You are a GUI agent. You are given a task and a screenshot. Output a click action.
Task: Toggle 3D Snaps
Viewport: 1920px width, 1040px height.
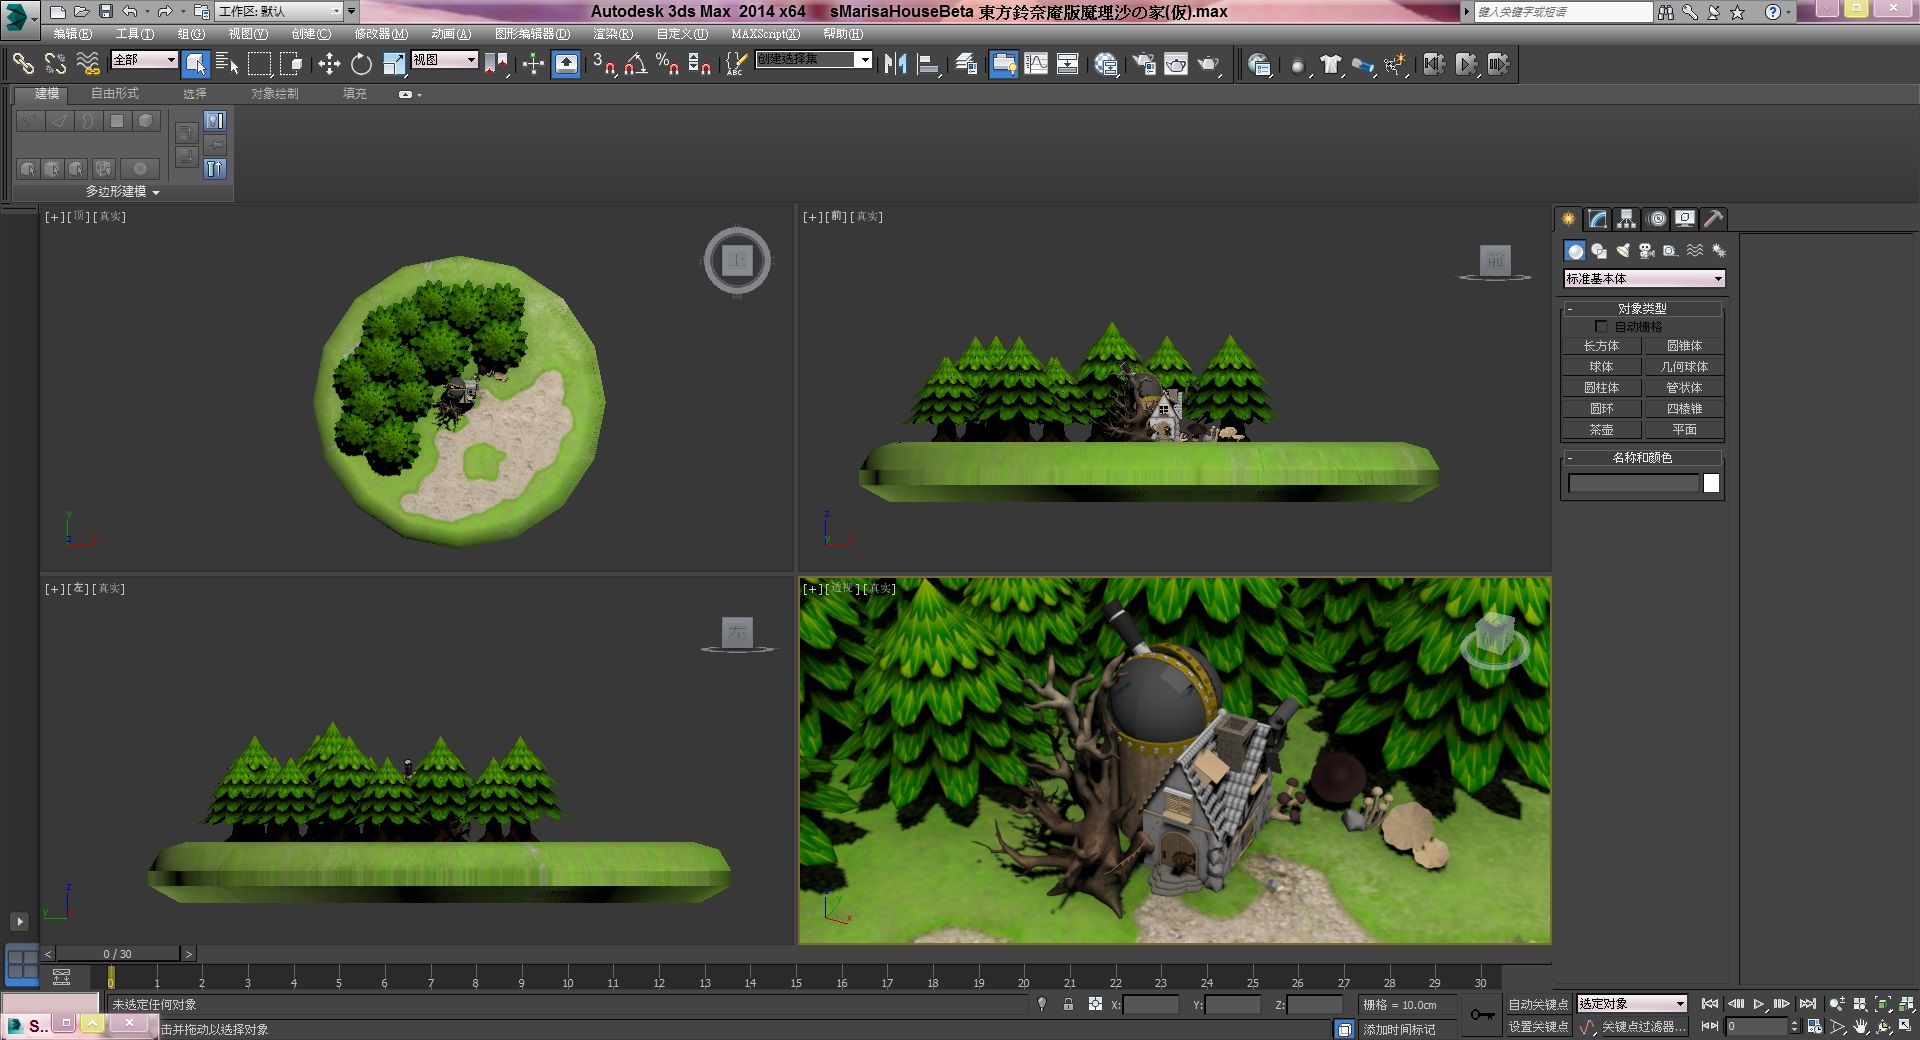pyautogui.click(x=604, y=64)
